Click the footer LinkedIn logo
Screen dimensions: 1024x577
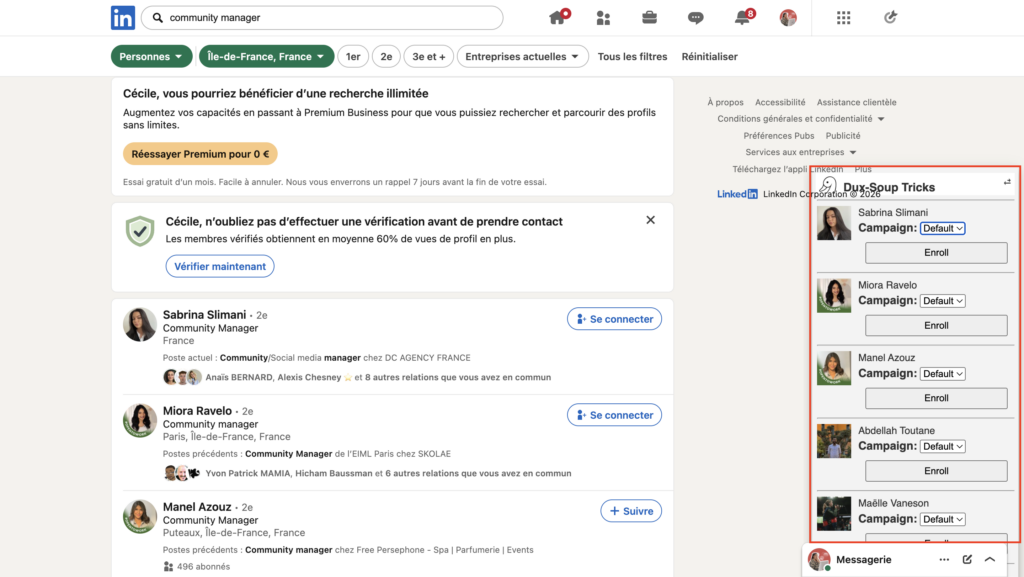737,194
